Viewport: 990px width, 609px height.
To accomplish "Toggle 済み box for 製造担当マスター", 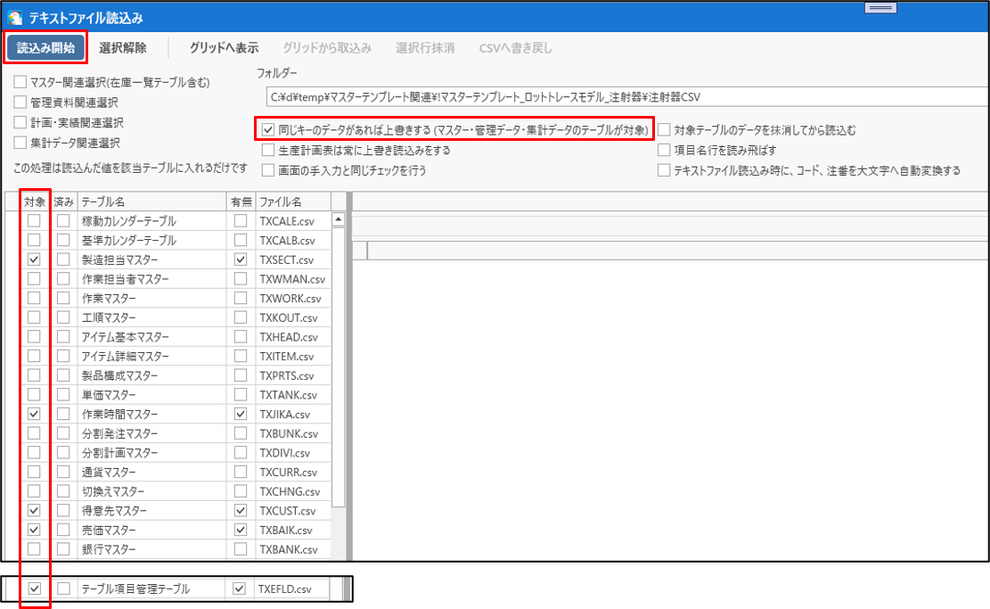I will 63,259.
